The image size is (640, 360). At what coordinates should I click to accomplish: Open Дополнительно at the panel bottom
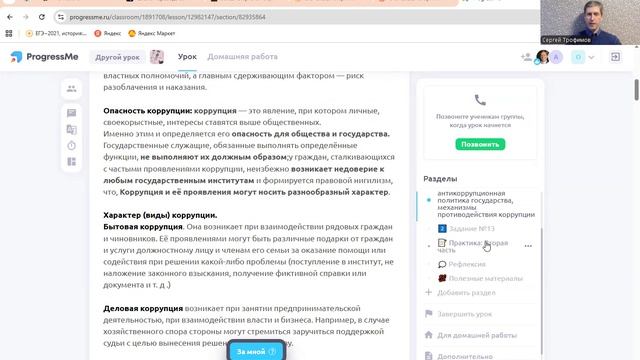coord(464,356)
